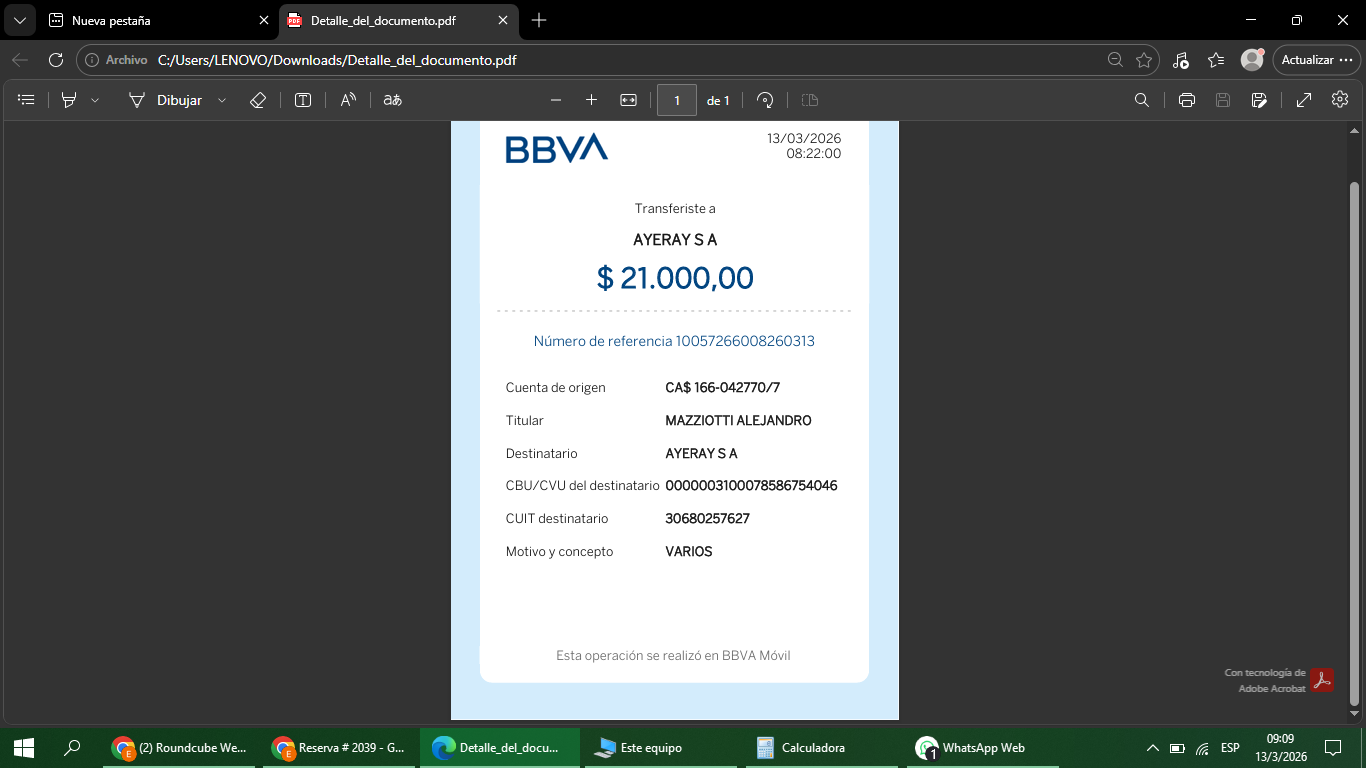
Task: Open the table of contents sidebar
Action: pyautogui.click(x=27, y=100)
